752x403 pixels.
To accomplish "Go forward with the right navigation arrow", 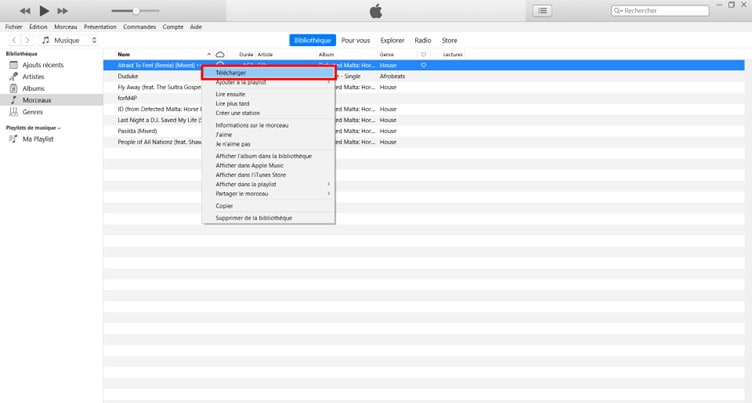I will click(27, 40).
